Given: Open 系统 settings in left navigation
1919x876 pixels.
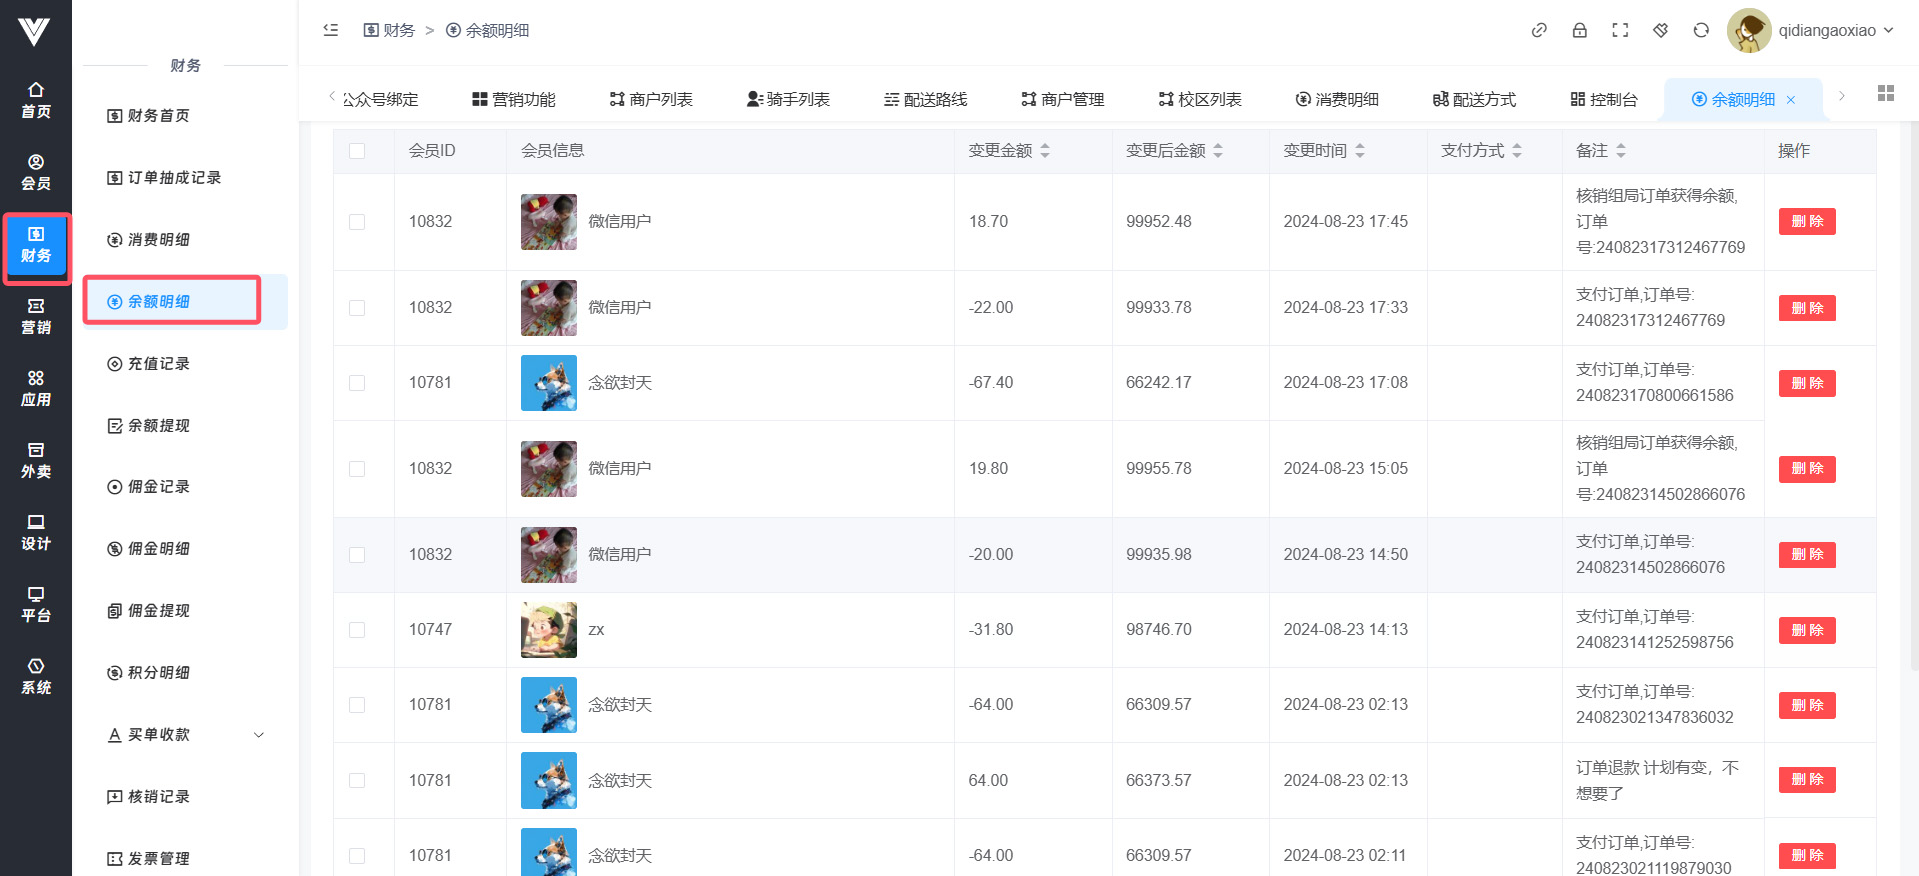Looking at the screenshot, I should 36,676.
